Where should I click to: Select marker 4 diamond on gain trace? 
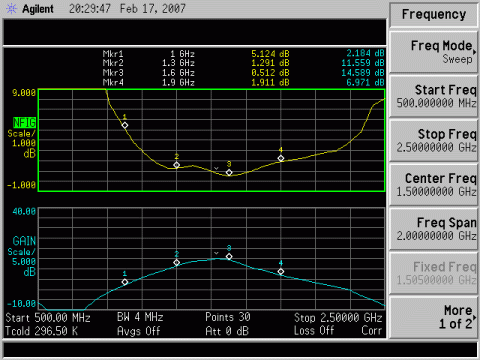tap(281, 272)
